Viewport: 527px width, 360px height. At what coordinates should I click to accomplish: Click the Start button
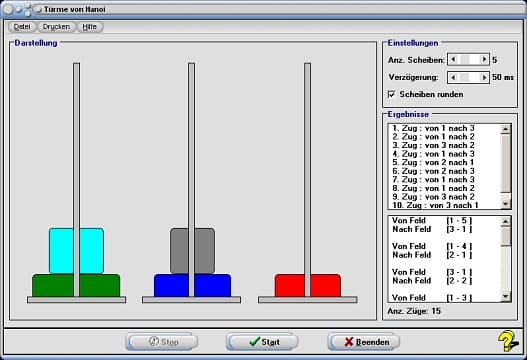tap(262, 342)
